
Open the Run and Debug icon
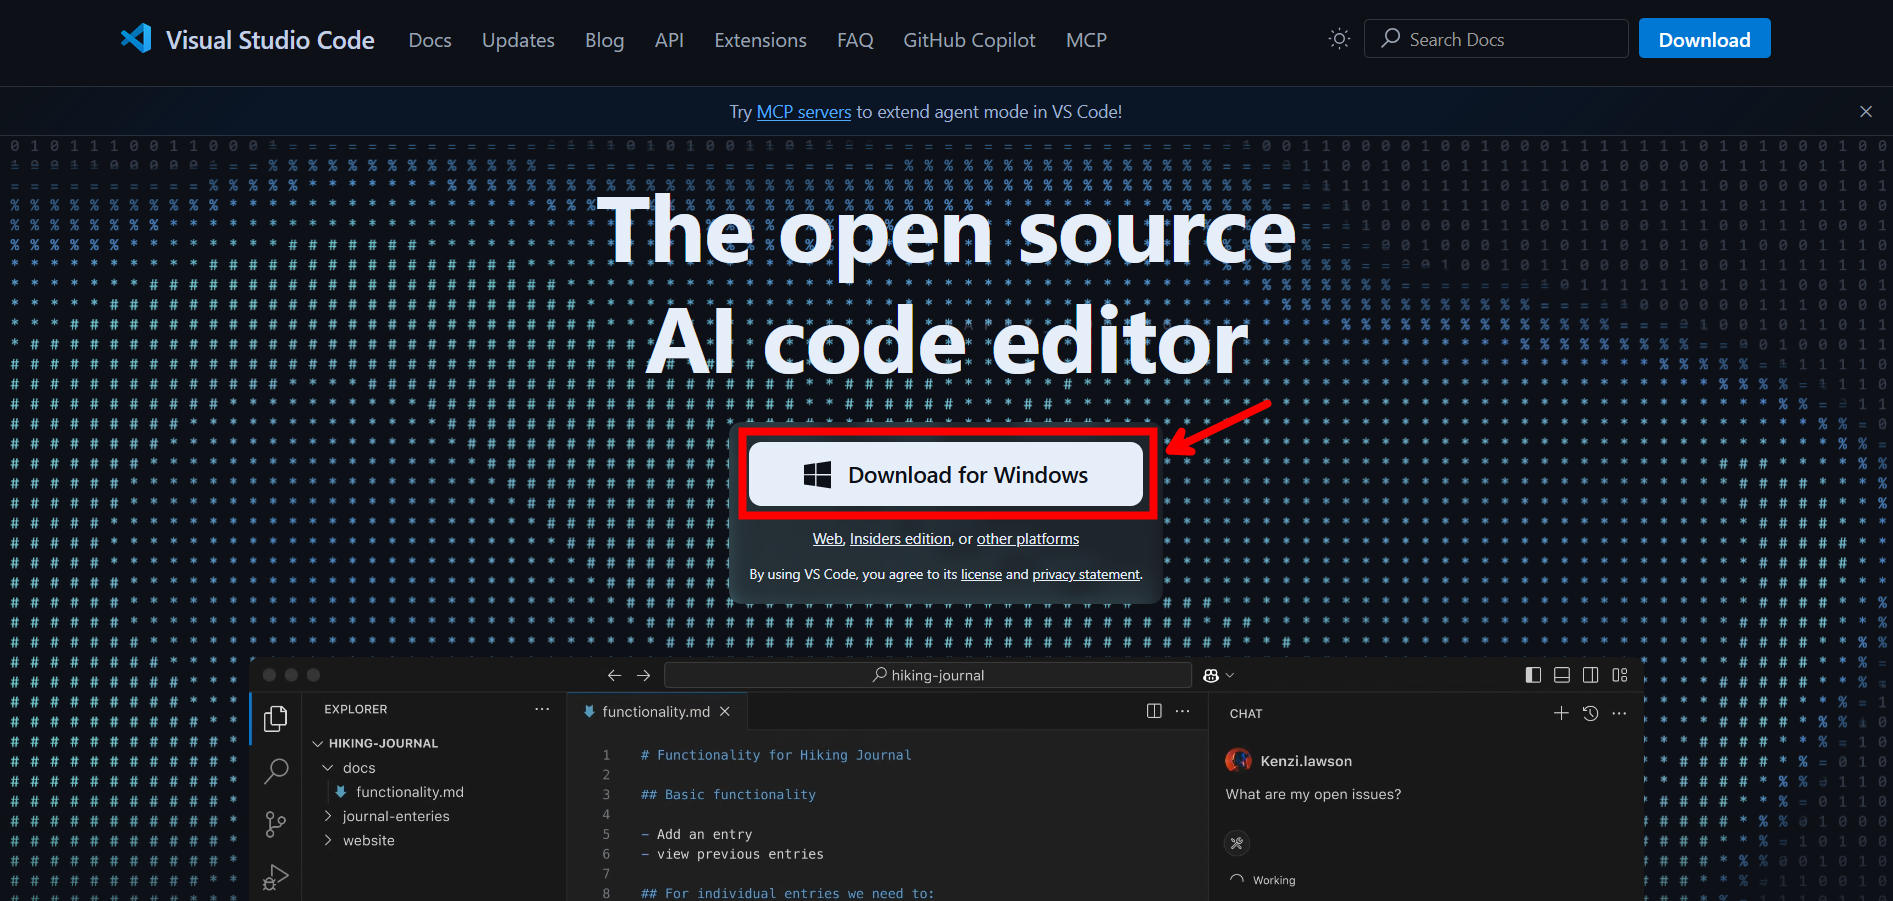pos(276,877)
